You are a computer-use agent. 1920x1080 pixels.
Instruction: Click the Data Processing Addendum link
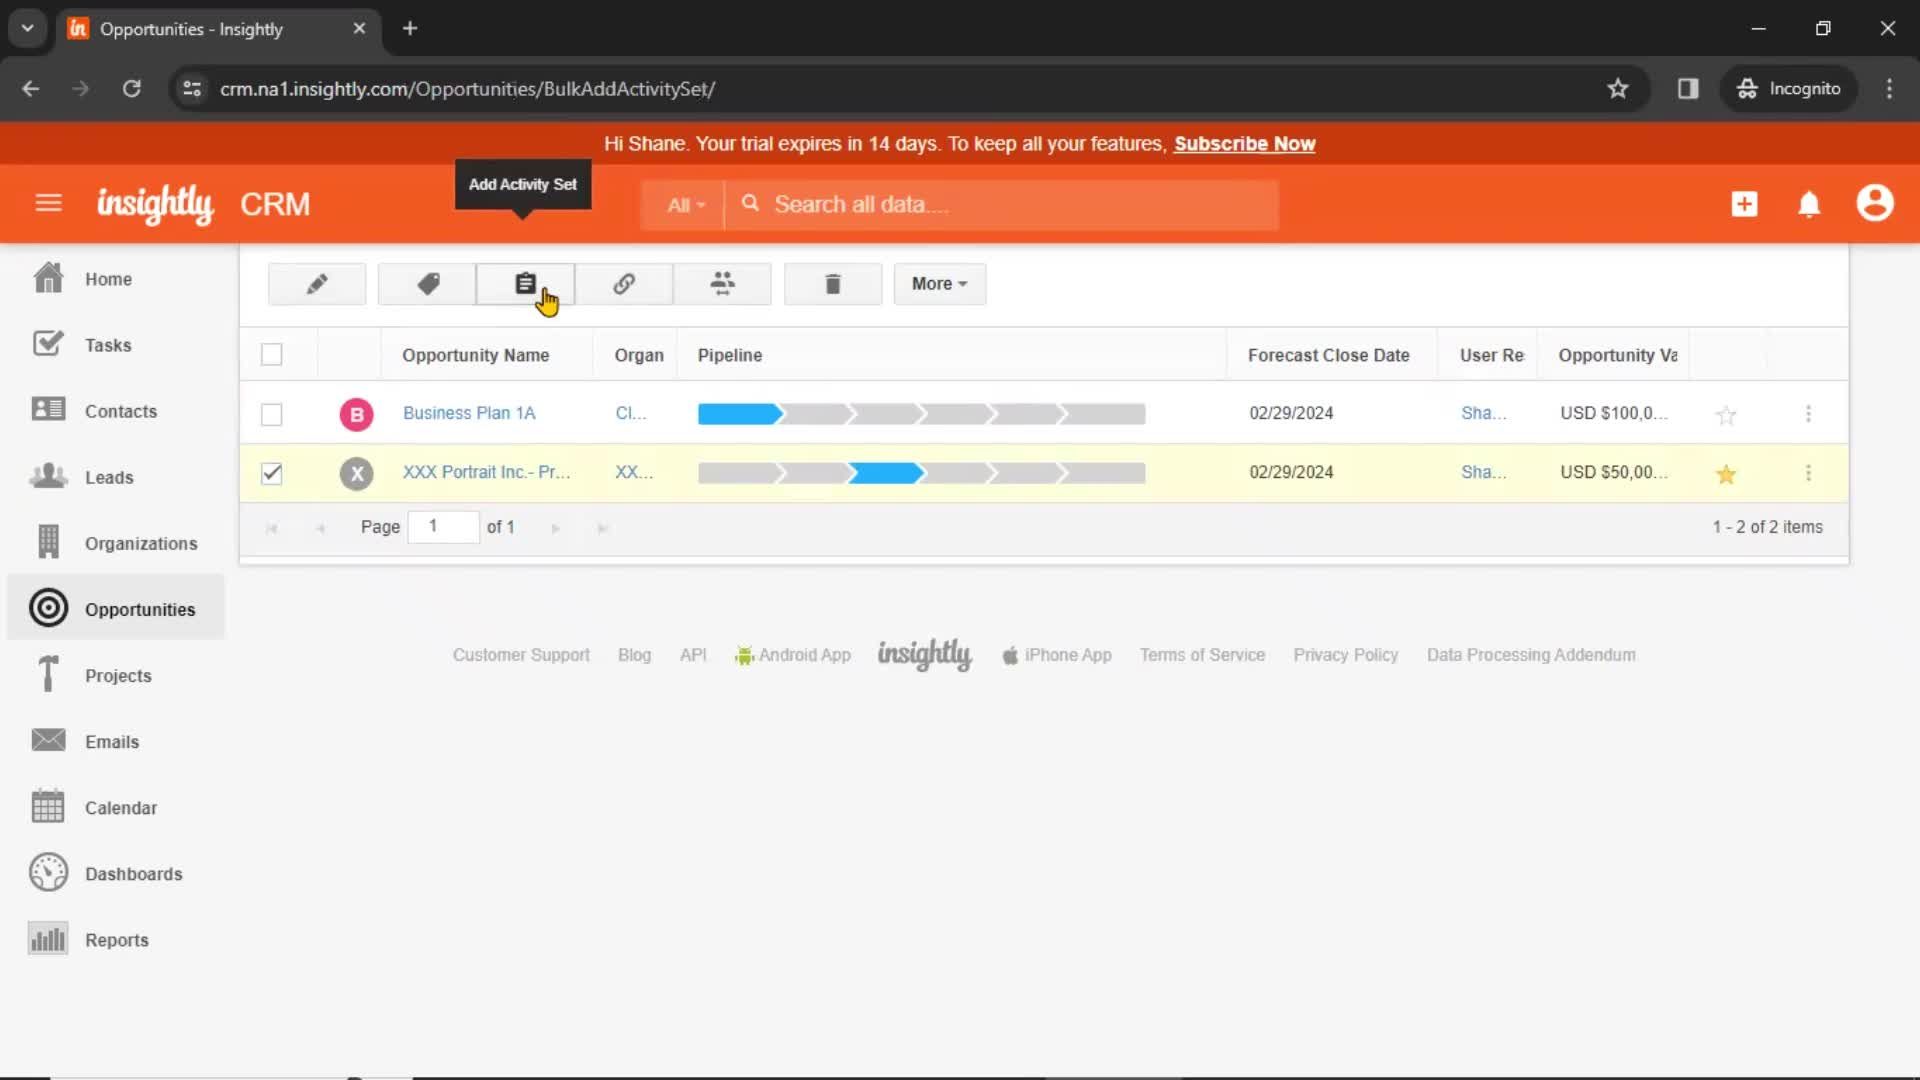point(1531,655)
